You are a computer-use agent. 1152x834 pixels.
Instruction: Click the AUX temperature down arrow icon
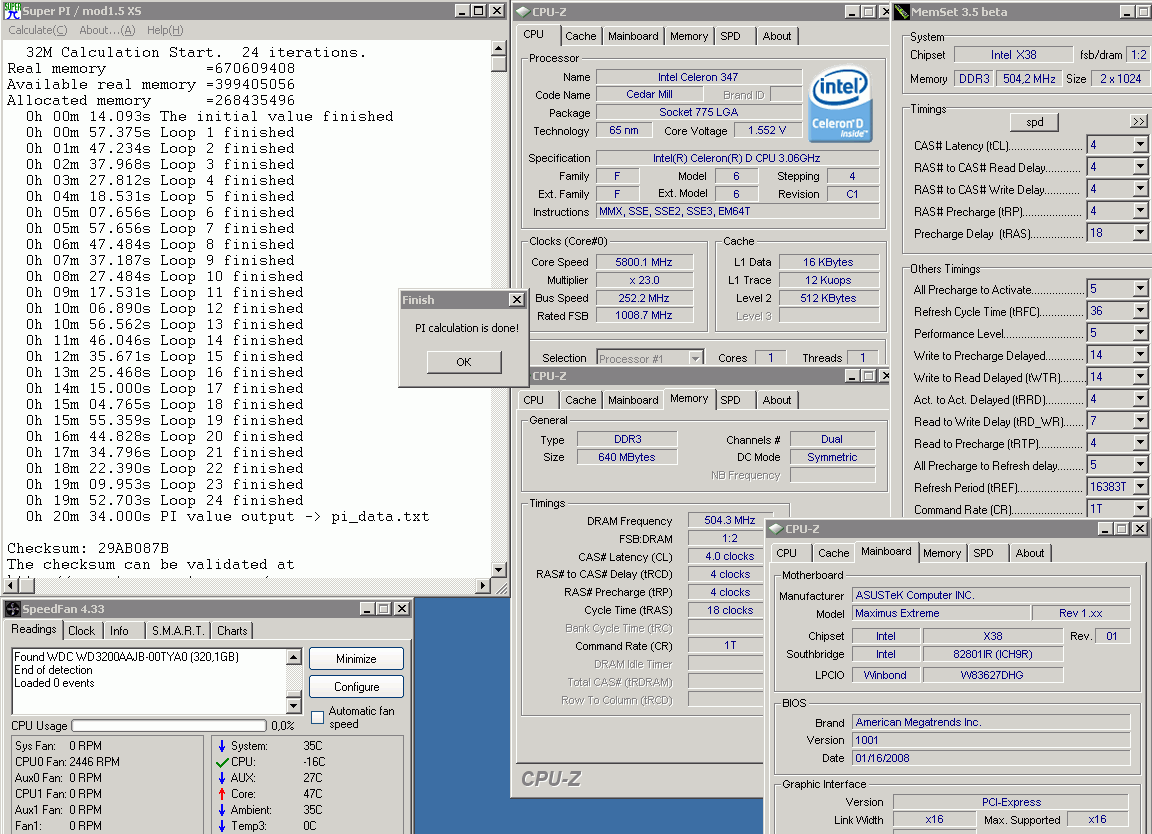222,778
